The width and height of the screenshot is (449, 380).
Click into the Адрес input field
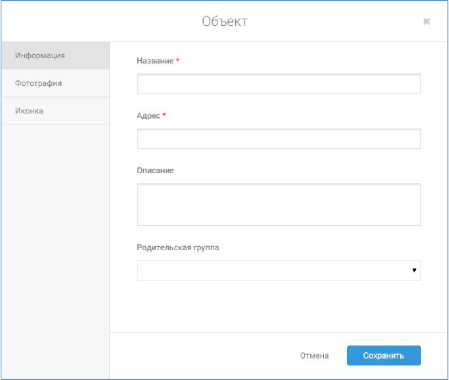[279, 139]
